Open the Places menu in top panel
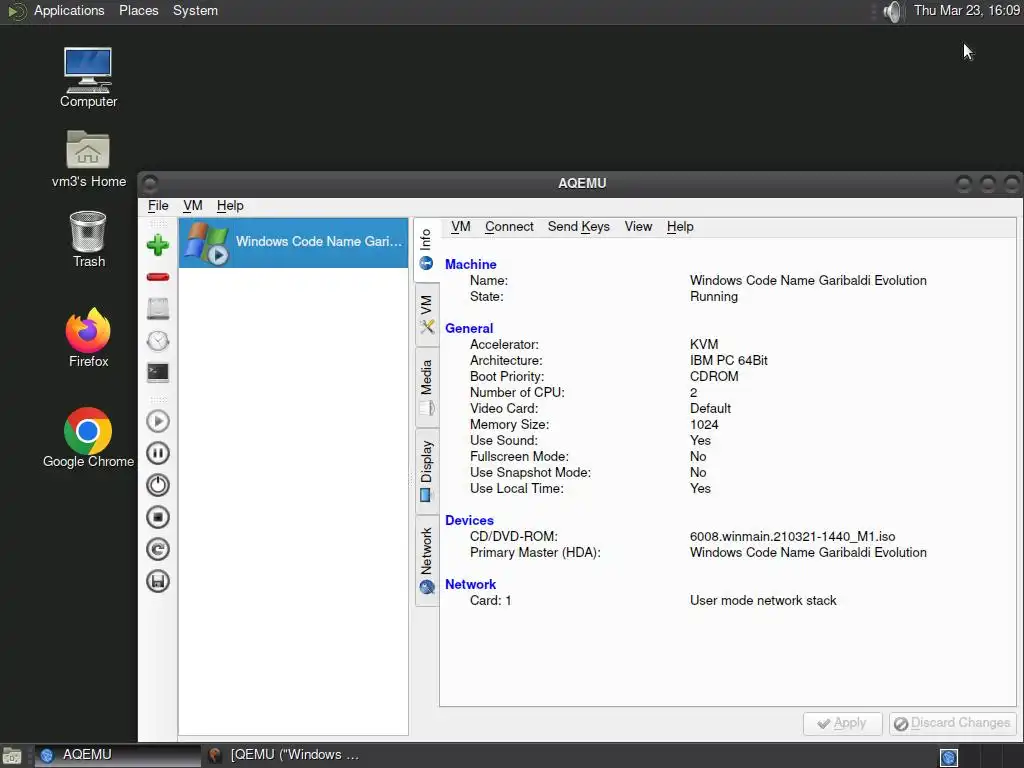The width and height of the screenshot is (1024, 768). [x=138, y=10]
